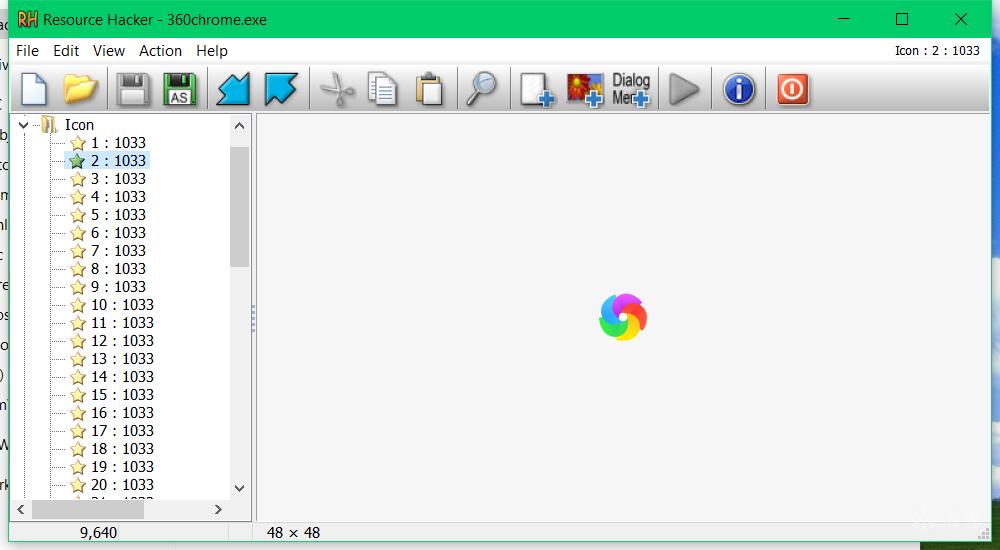The width and height of the screenshot is (1000, 550).
Task: Select icon resource 2 : 1033
Action: (x=118, y=161)
